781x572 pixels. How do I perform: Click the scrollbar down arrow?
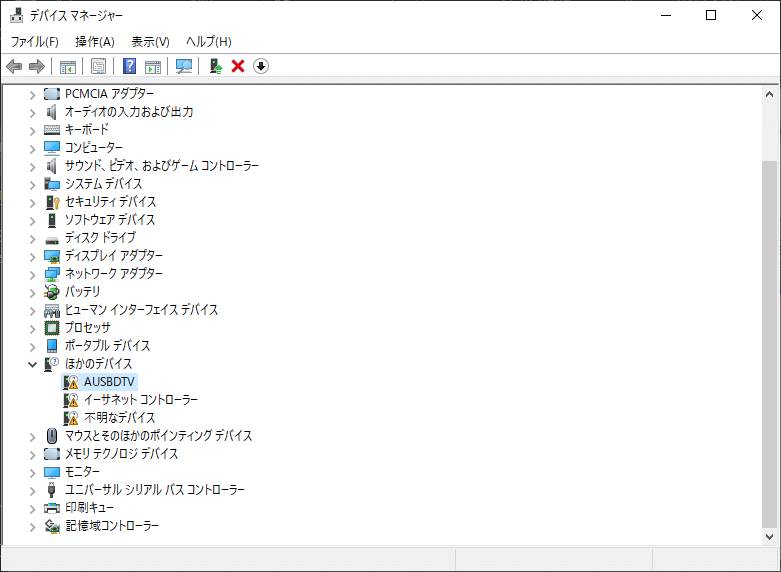tap(769, 537)
